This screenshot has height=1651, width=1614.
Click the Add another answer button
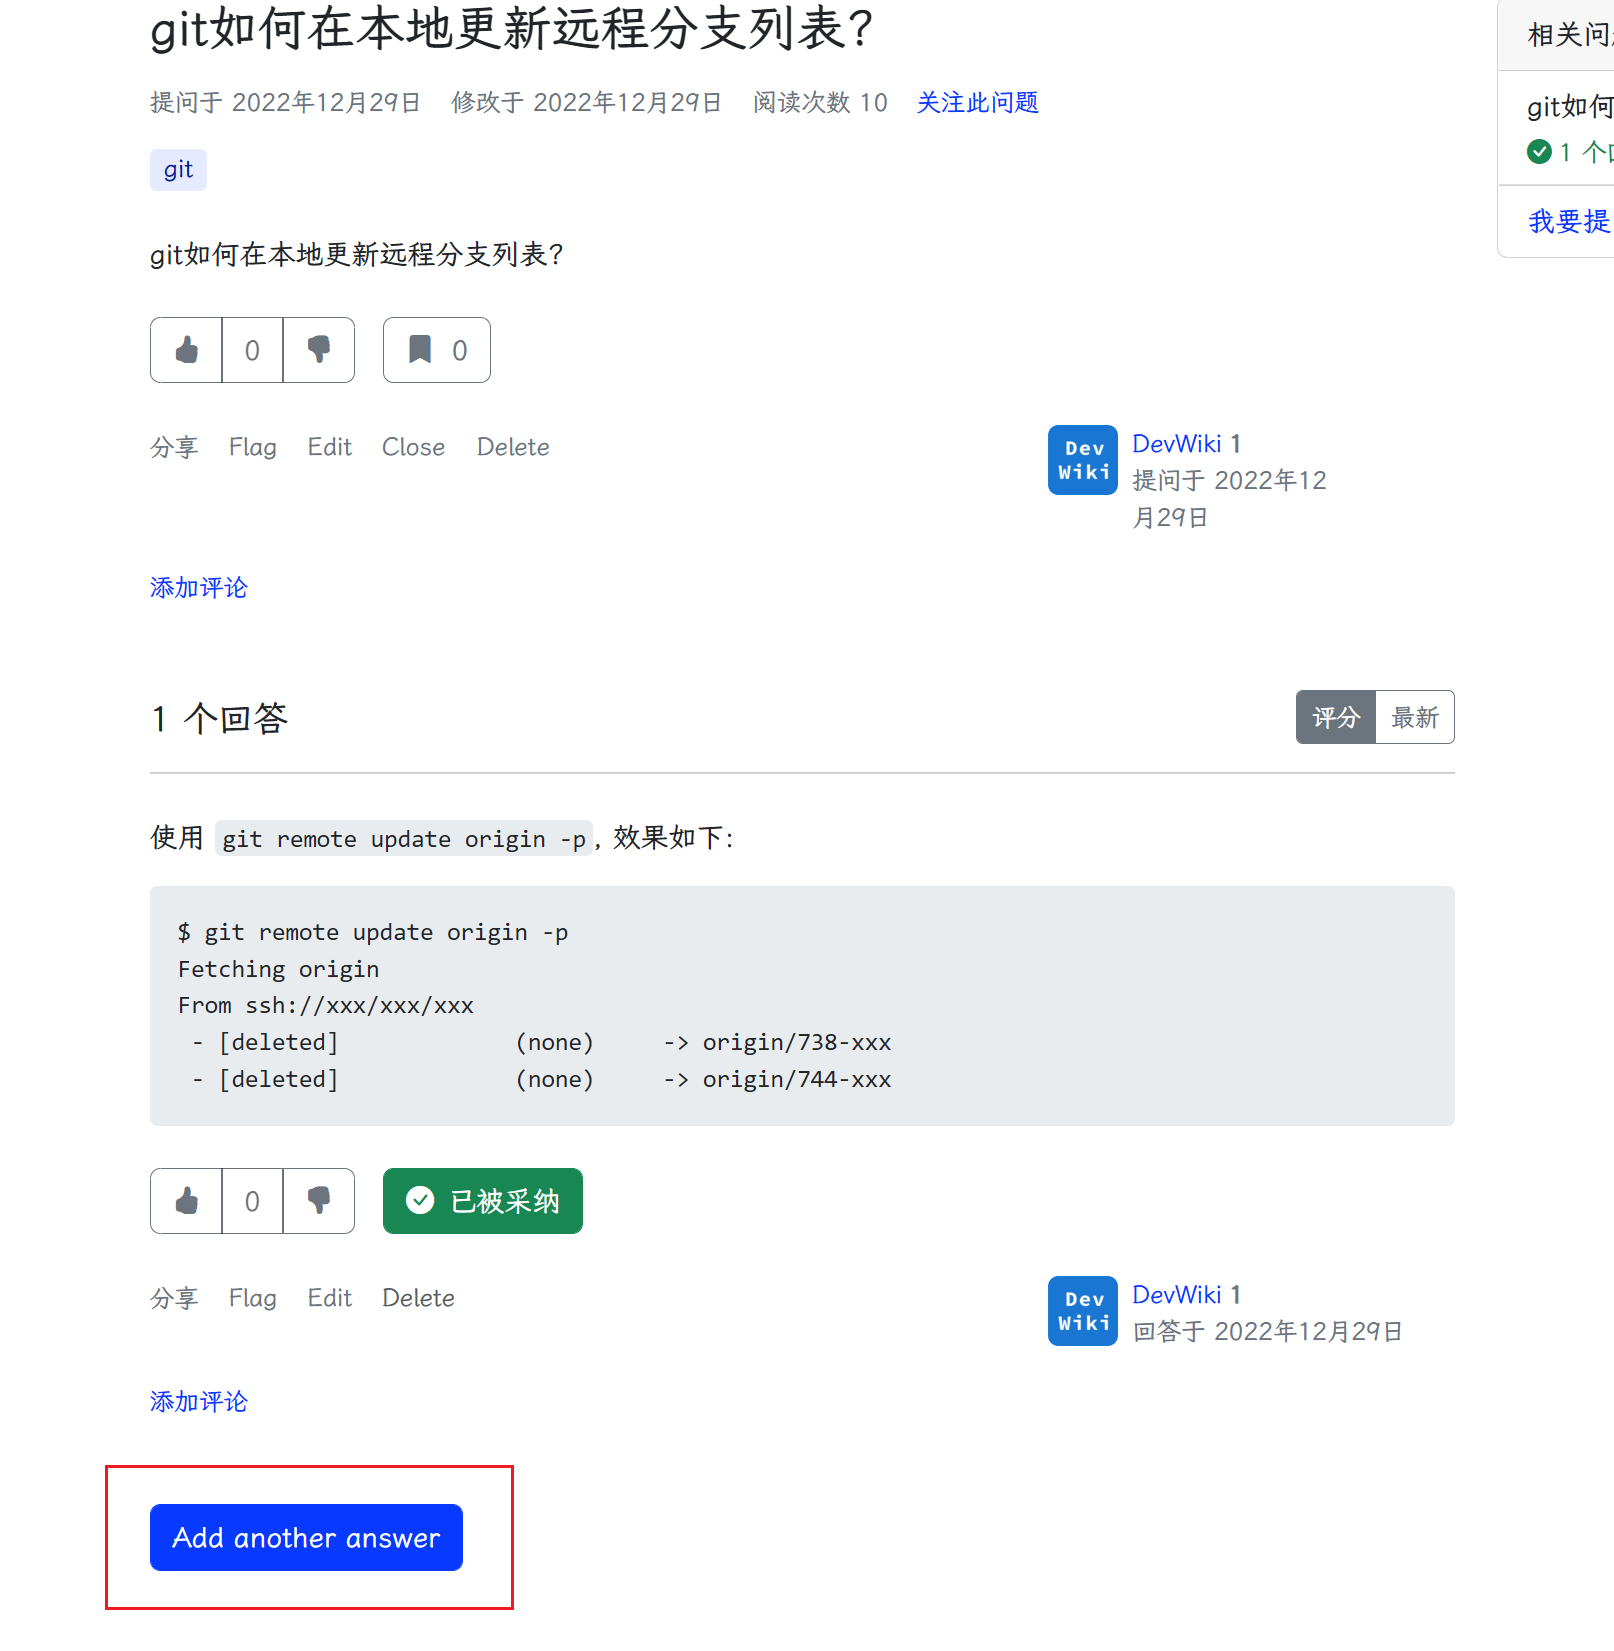coord(305,1538)
